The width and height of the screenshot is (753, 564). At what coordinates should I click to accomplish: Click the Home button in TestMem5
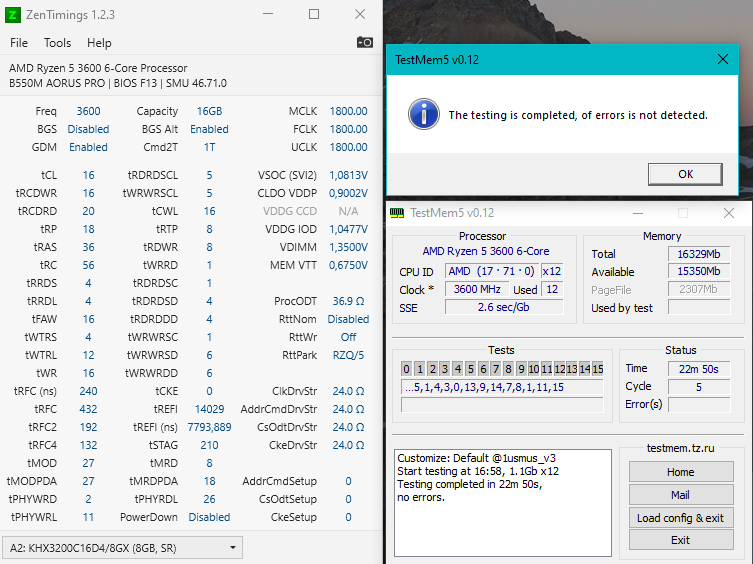(x=680, y=472)
